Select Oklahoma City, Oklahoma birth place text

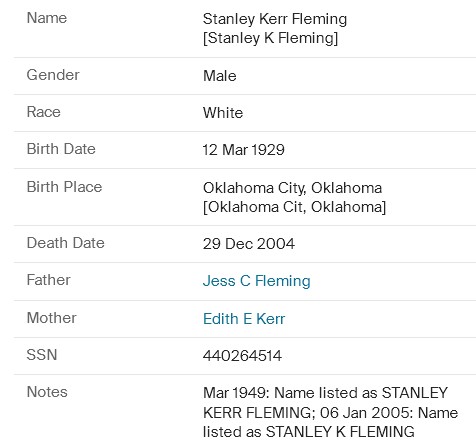(x=293, y=188)
